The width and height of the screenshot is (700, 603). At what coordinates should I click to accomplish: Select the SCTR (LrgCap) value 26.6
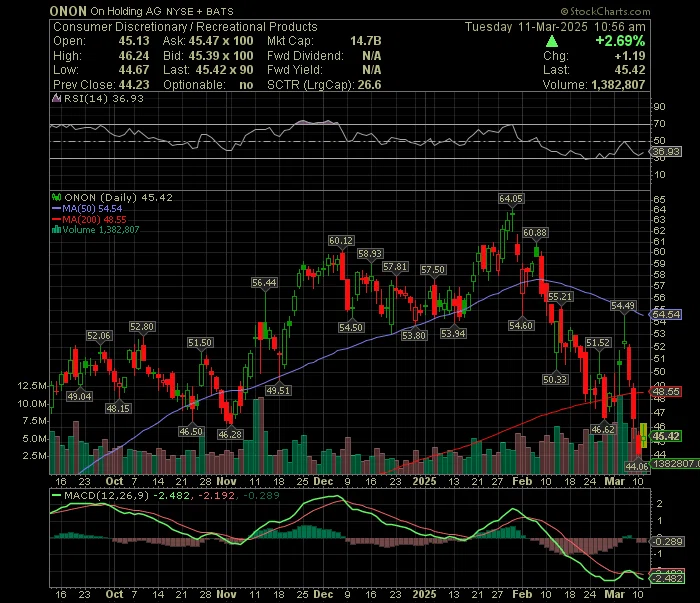tap(369, 85)
